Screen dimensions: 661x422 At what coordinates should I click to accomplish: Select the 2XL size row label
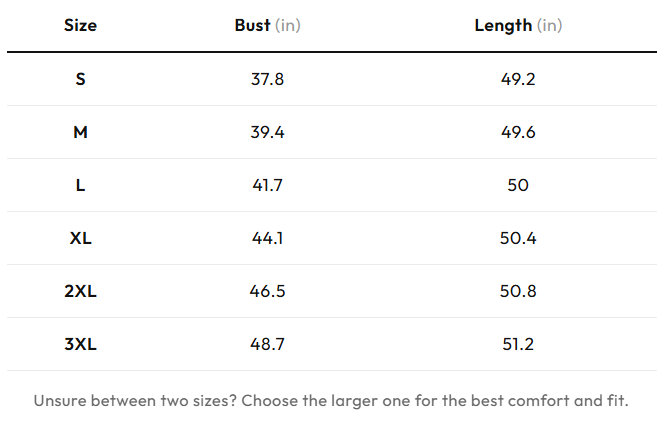[x=80, y=291]
